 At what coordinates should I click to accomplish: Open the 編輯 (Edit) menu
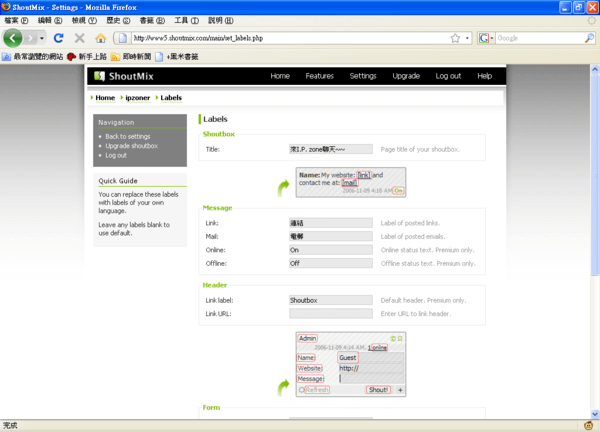click(50, 20)
